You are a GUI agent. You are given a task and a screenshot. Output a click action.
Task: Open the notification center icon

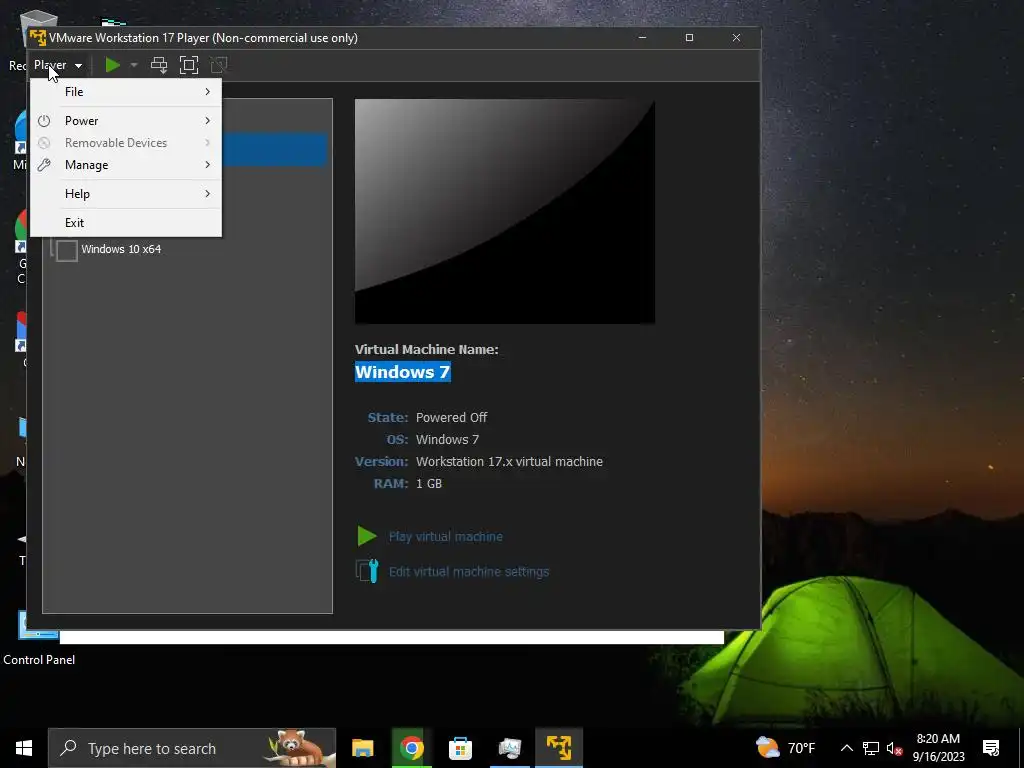pyautogui.click(x=991, y=748)
